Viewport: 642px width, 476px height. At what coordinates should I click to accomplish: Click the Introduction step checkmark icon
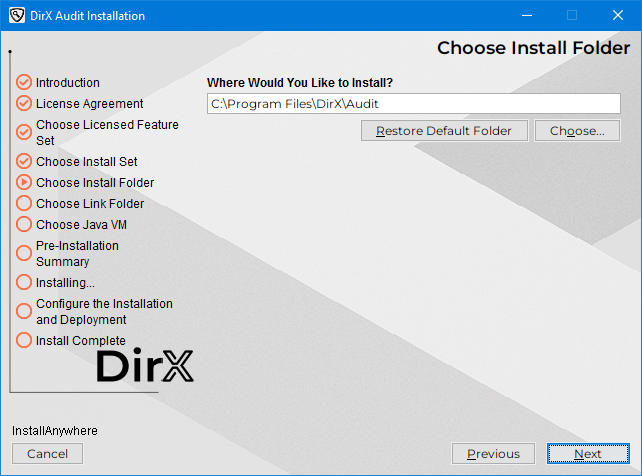(x=24, y=83)
